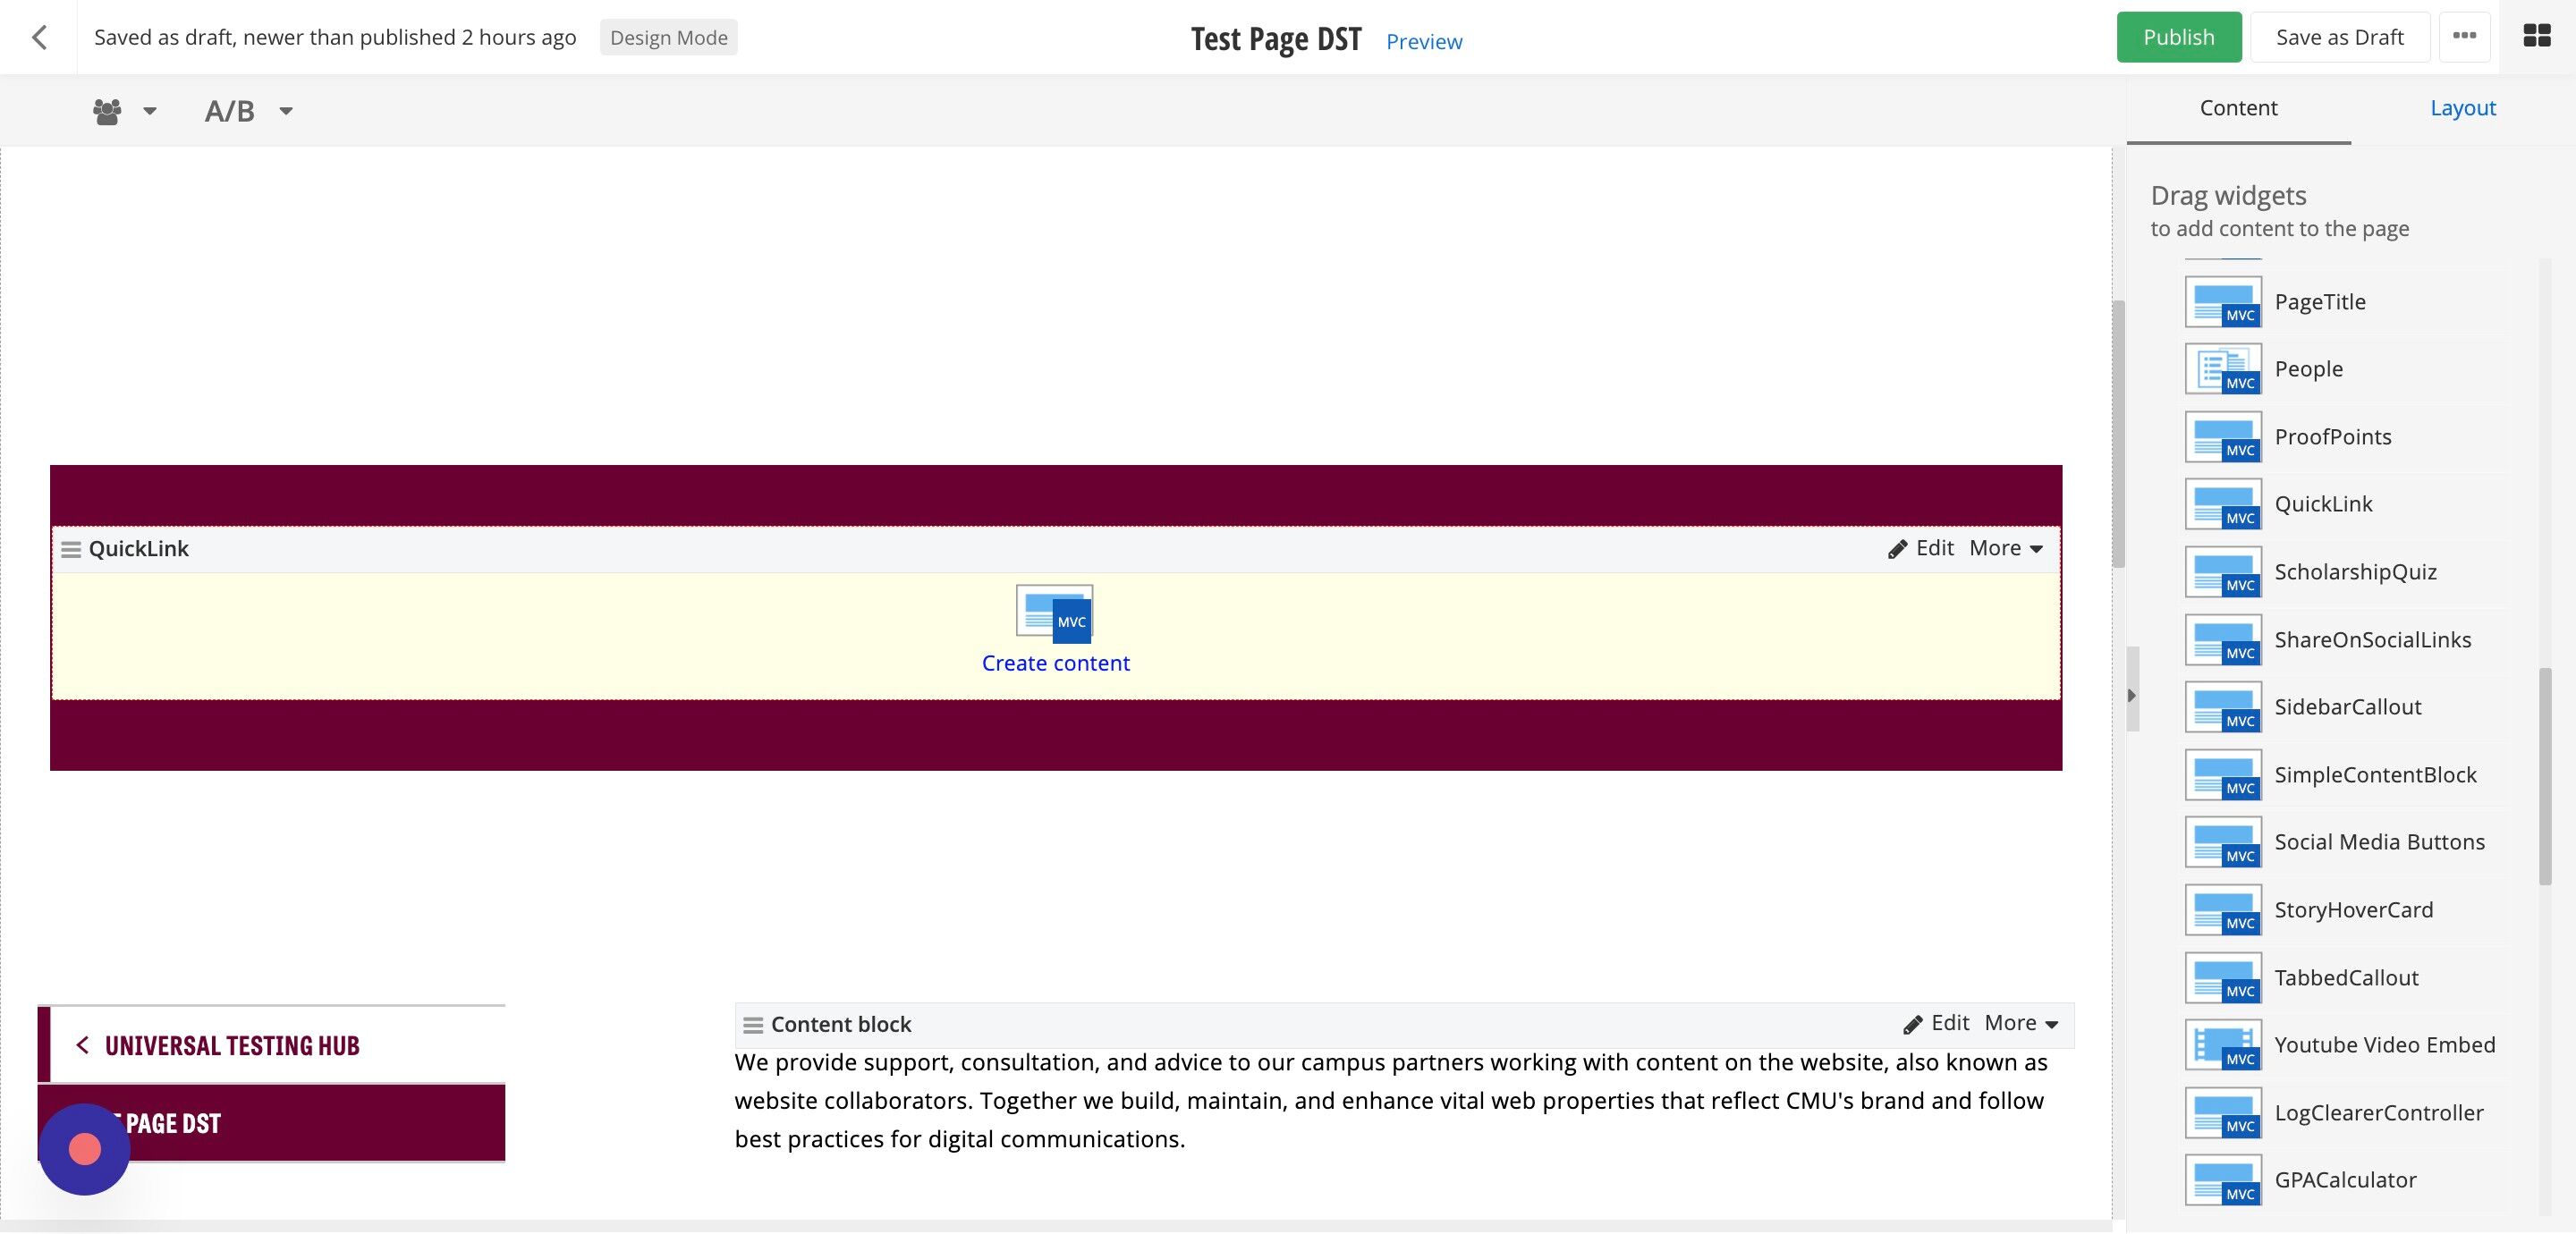Open the A/B test dropdown
Screen dimensions: 2576x1234
(x=248, y=111)
